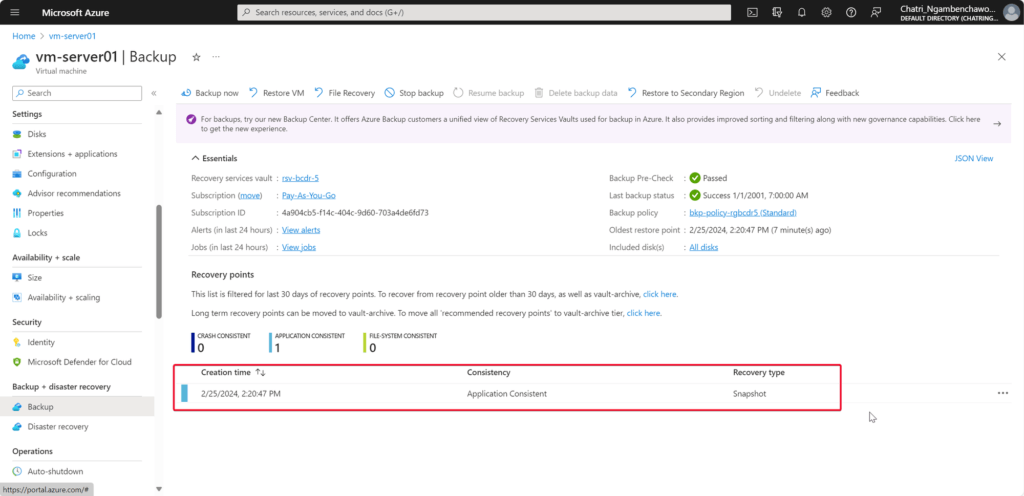Select the 2/25/2024, 2:20:47 PM recovery point

click(x=241, y=394)
